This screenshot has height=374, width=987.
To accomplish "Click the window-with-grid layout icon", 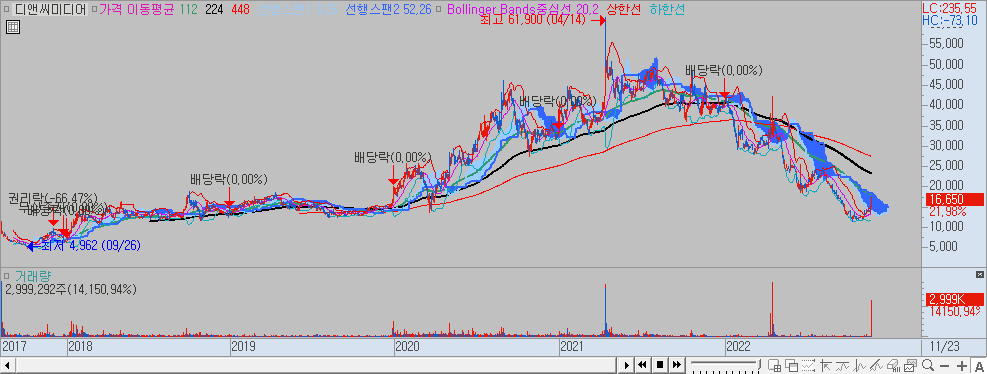I will [774, 365].
